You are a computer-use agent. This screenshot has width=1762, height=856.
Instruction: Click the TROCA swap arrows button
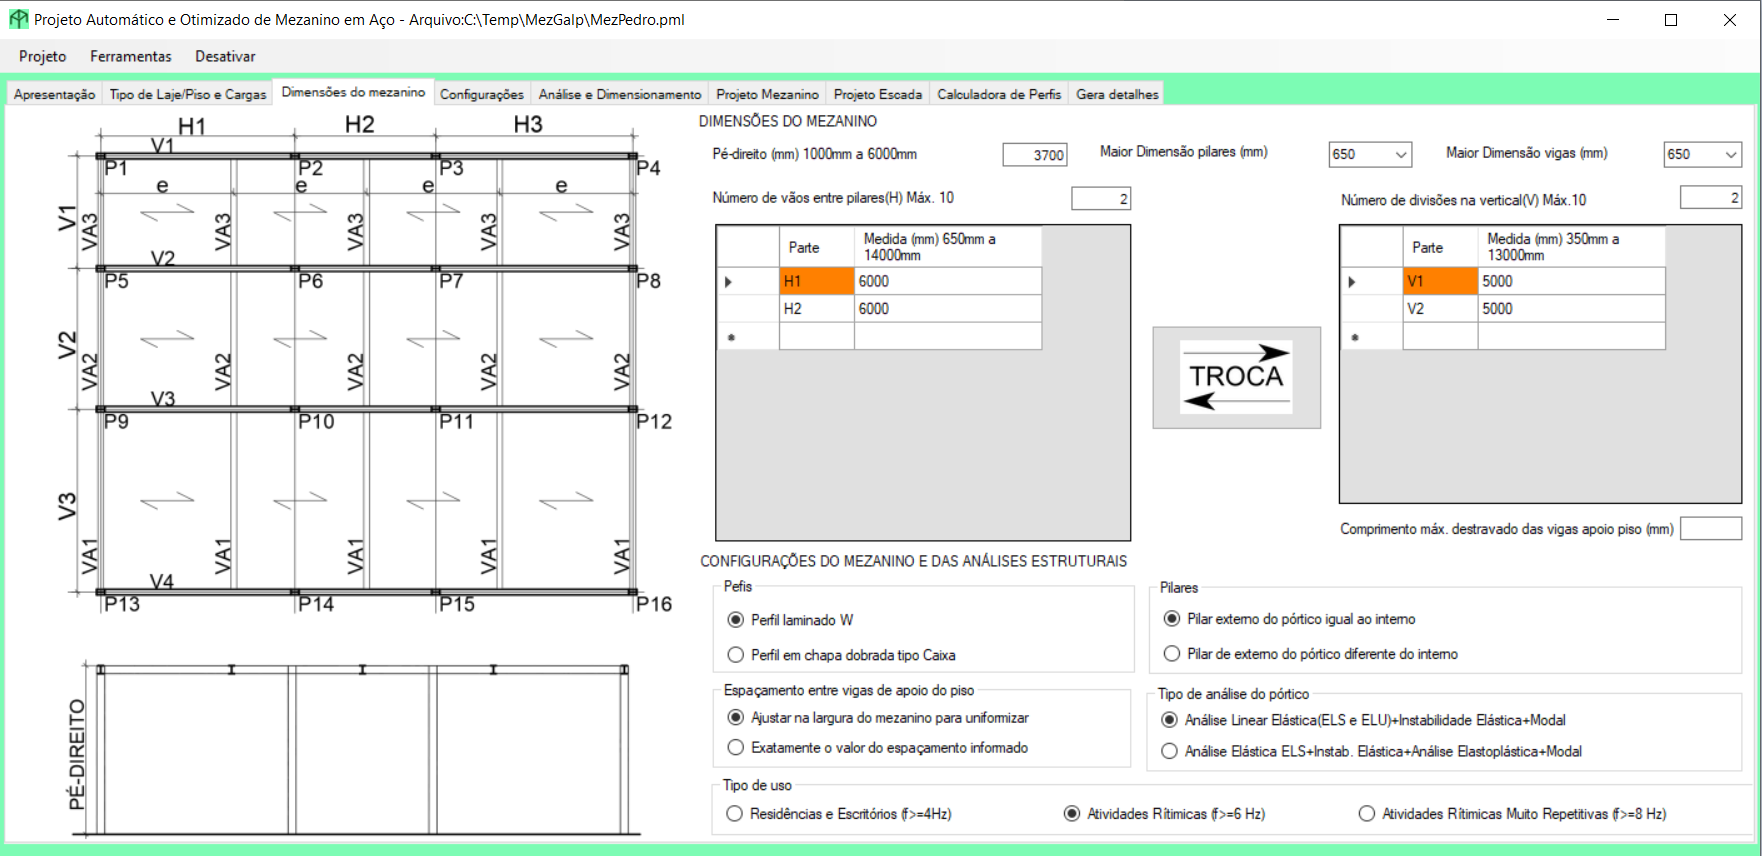click(x=1236, y=377)
